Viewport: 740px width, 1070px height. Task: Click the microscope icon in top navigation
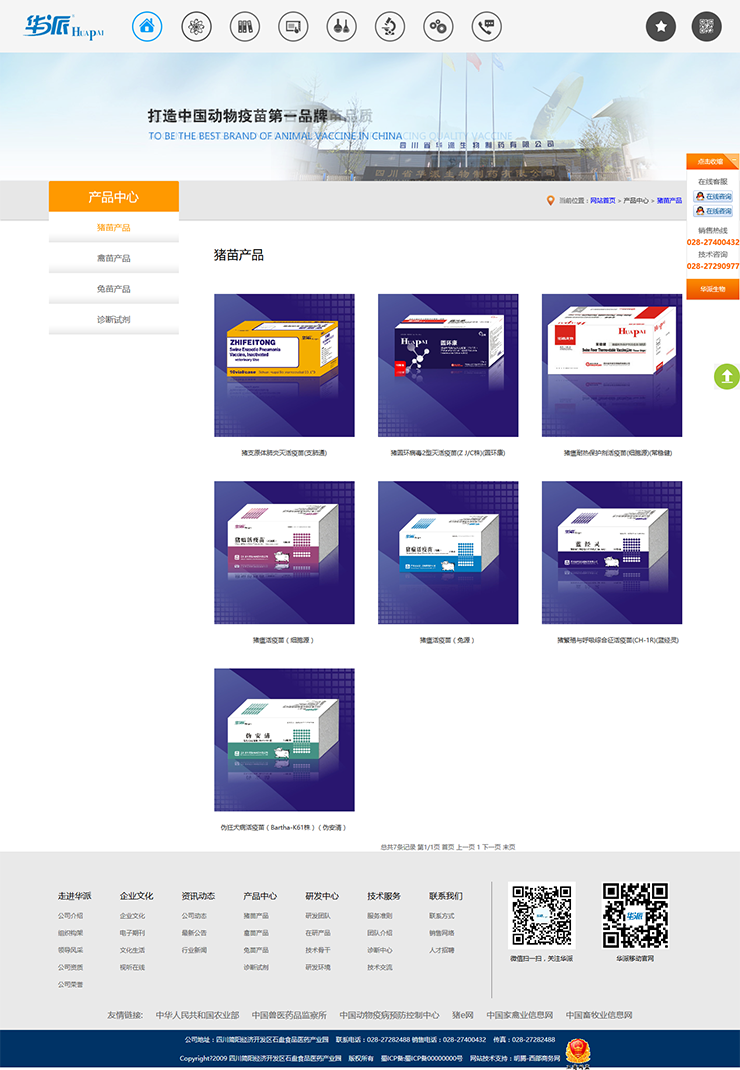(390, 27)
